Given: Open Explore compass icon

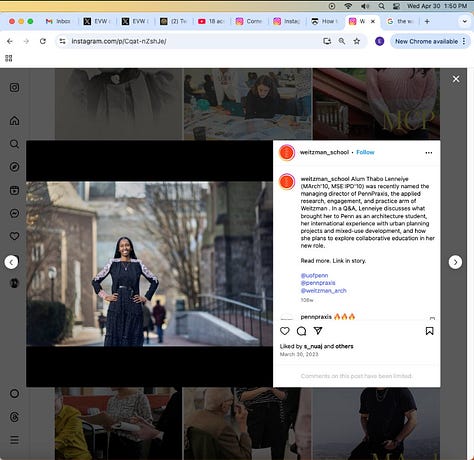Looking at the screenshot, I should click(14, 167).
